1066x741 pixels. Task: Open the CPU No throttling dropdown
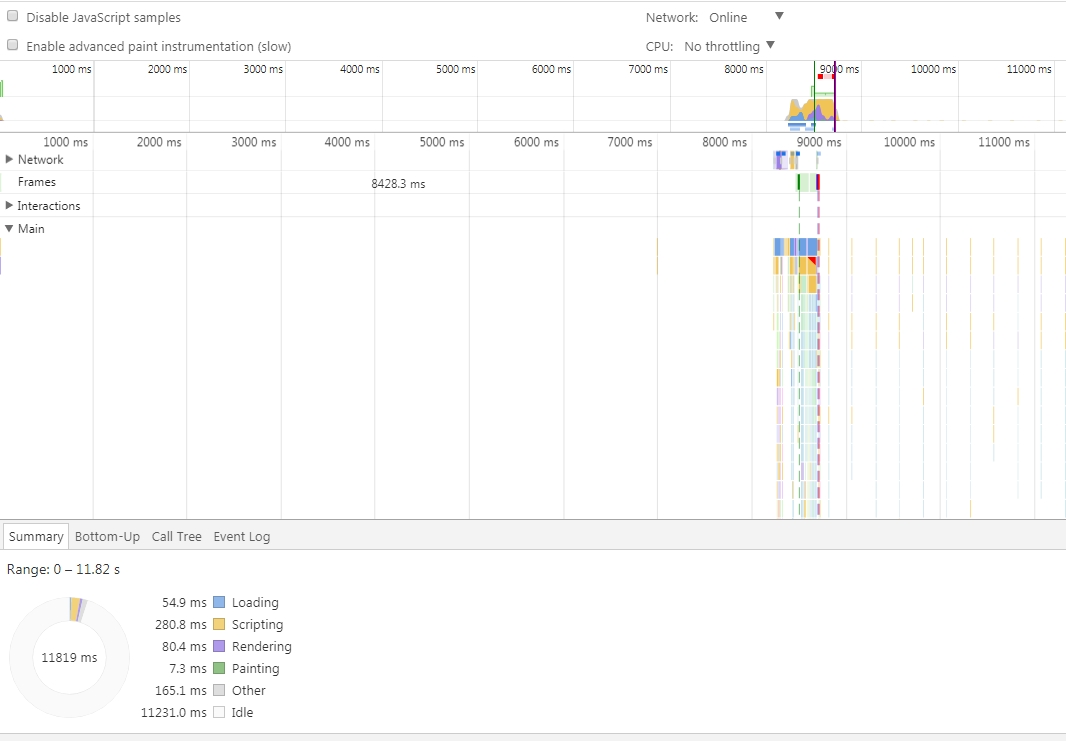click(729, 46)
